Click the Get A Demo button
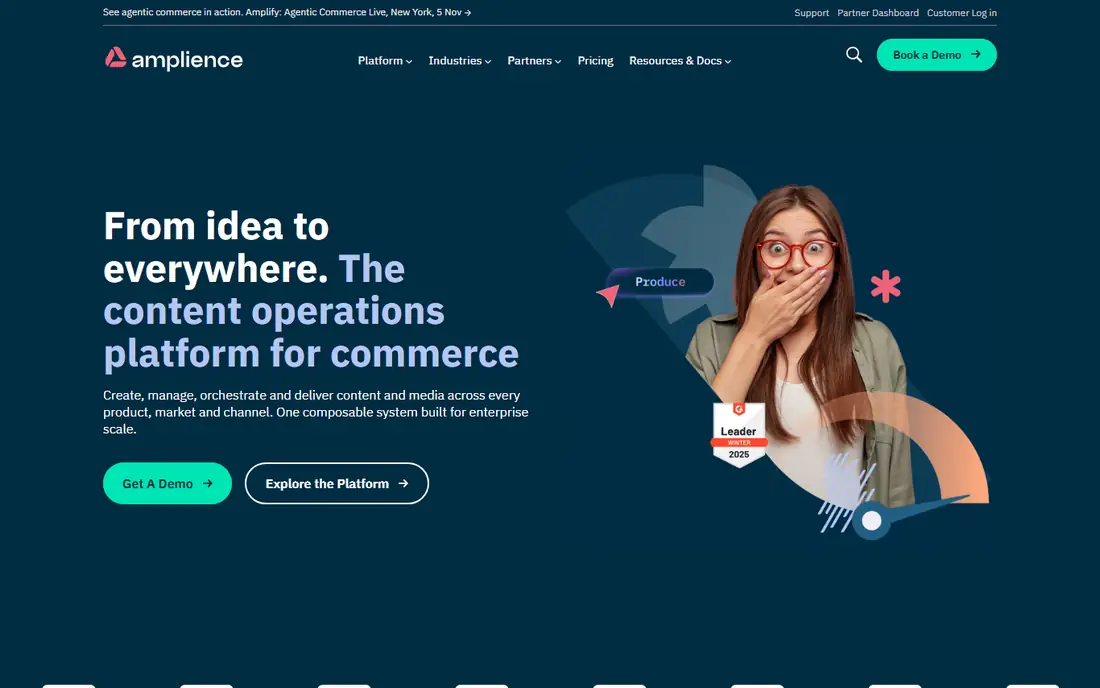 (x=167, y=483)
